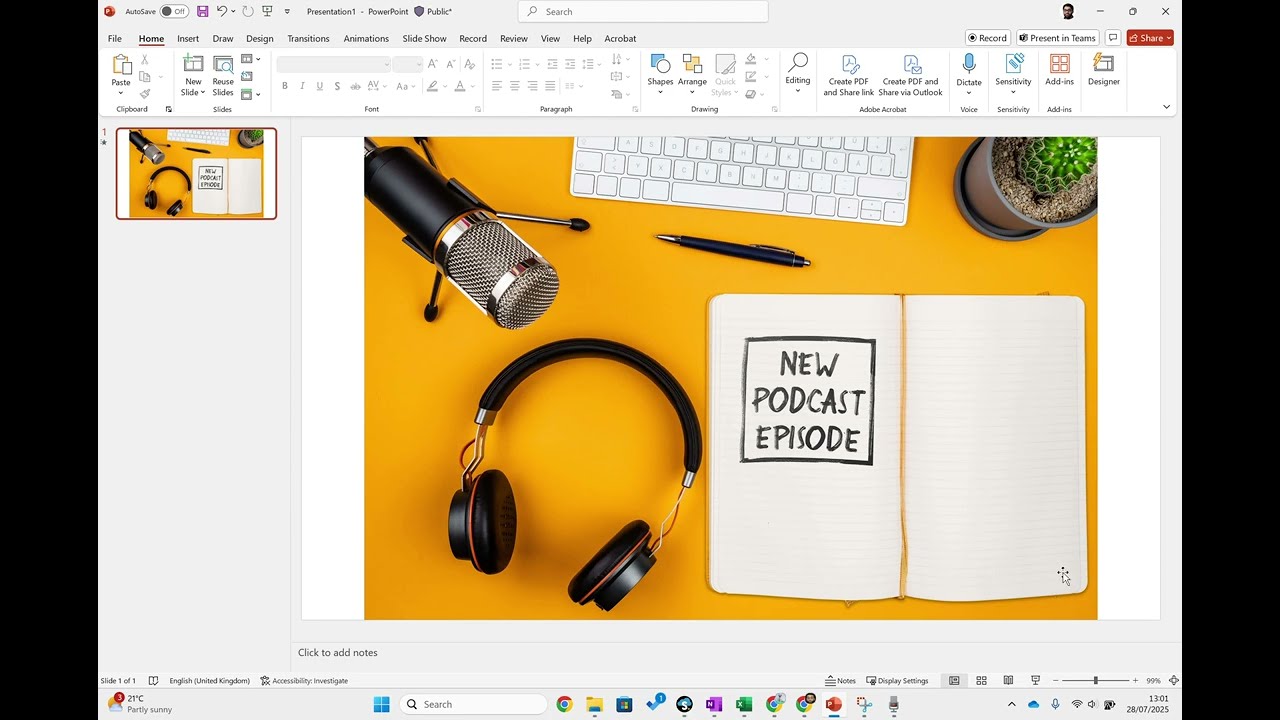This screenshot has height=720, width=1280.
Task: Open the File menu
Action: click(x=115, y=39)
